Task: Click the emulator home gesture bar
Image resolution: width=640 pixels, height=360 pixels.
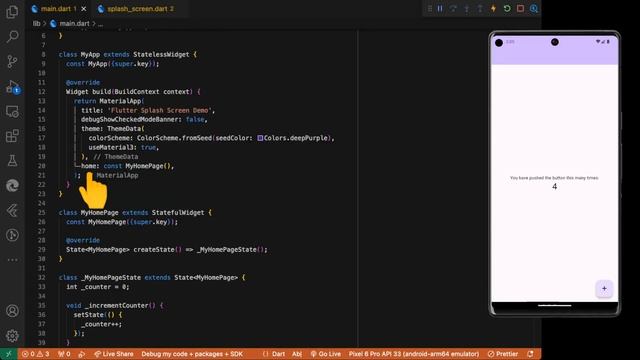Action: point(554,305)
